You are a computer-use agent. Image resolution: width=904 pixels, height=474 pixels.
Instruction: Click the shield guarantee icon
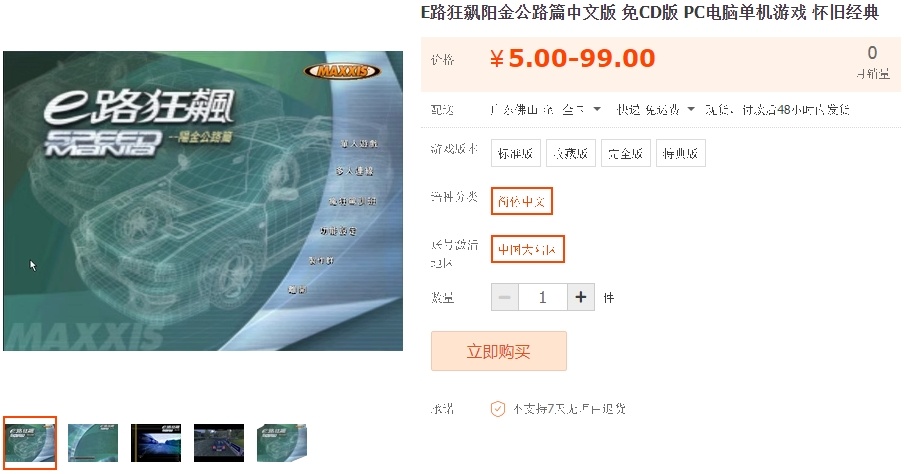click(x=498, y=409)
